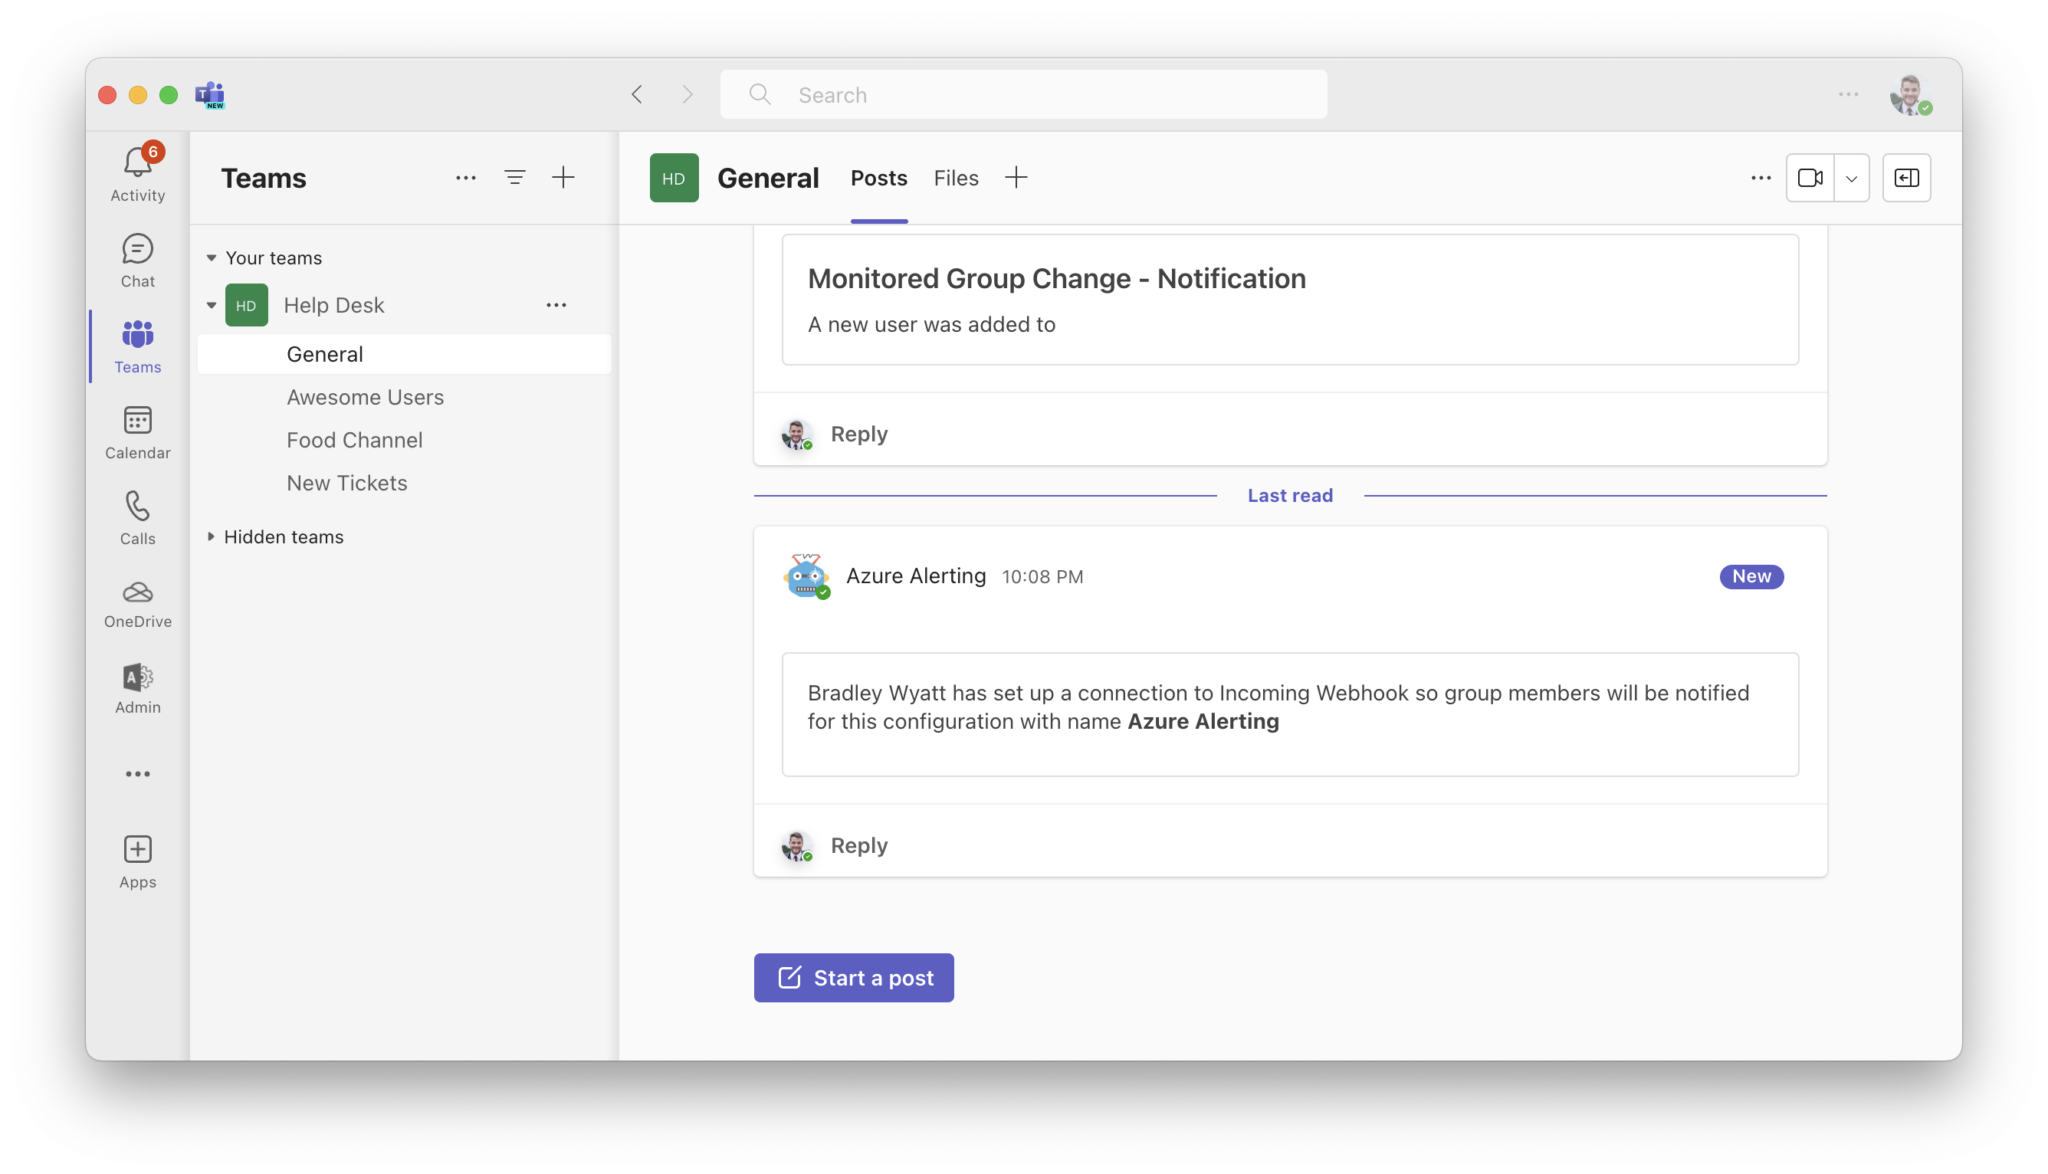Open Help Desk team more options
Screen dimensions: 2048x1174
click(x=556, y=305)
